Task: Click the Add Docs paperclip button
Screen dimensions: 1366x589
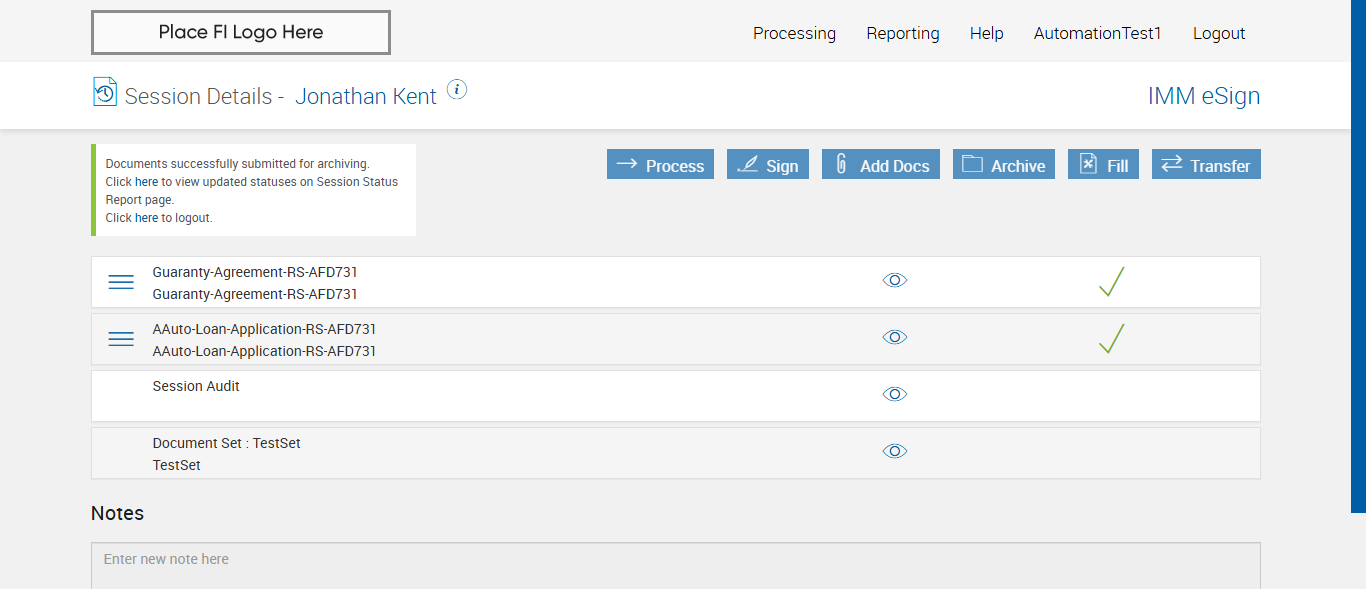Action: [882, 165]
